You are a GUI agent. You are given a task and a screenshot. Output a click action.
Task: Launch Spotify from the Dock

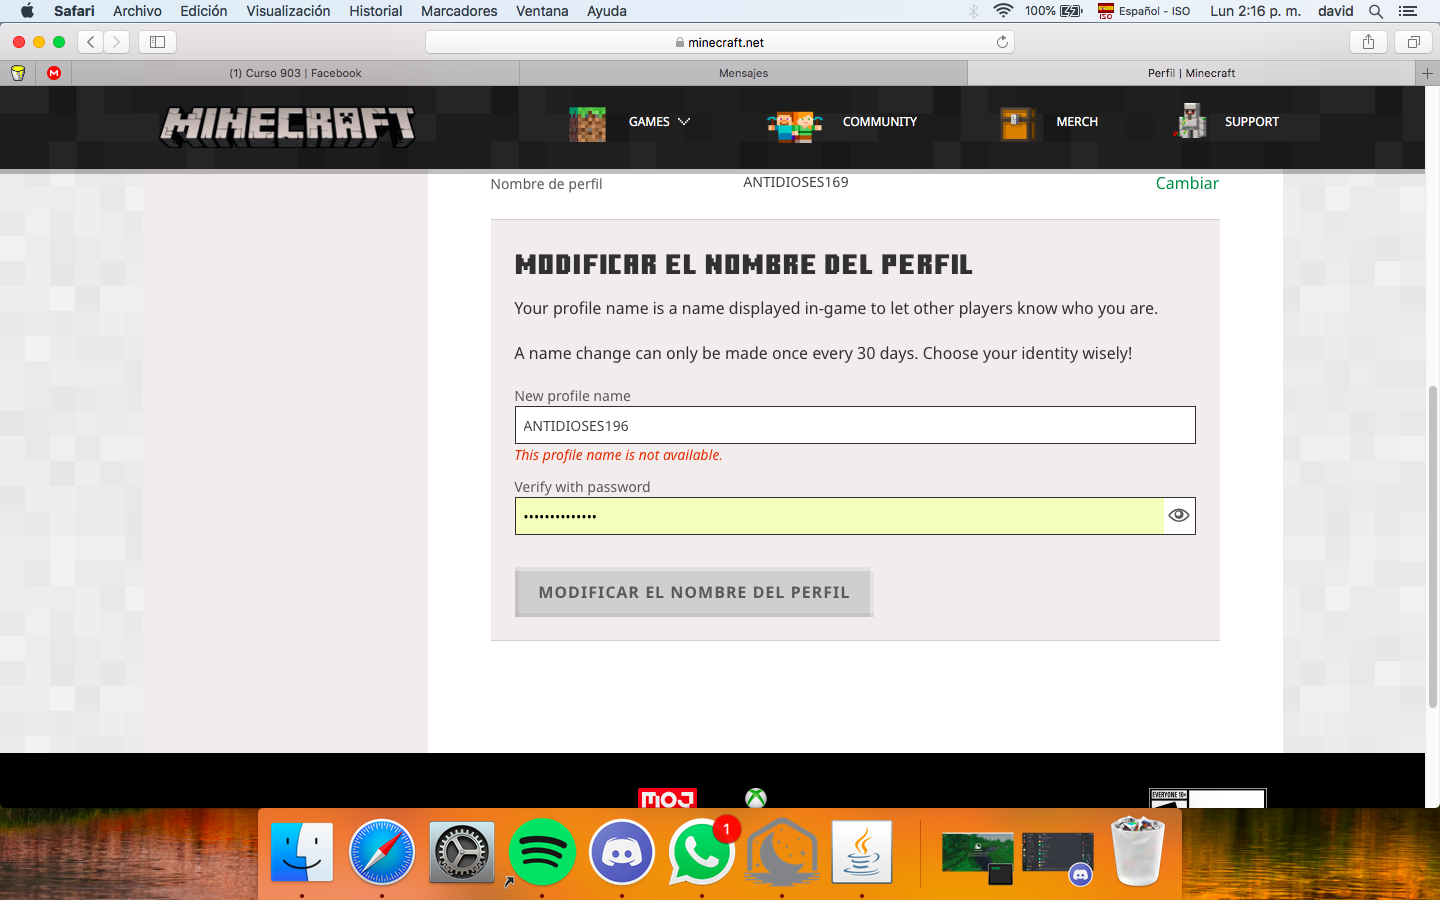click(542, 853)
